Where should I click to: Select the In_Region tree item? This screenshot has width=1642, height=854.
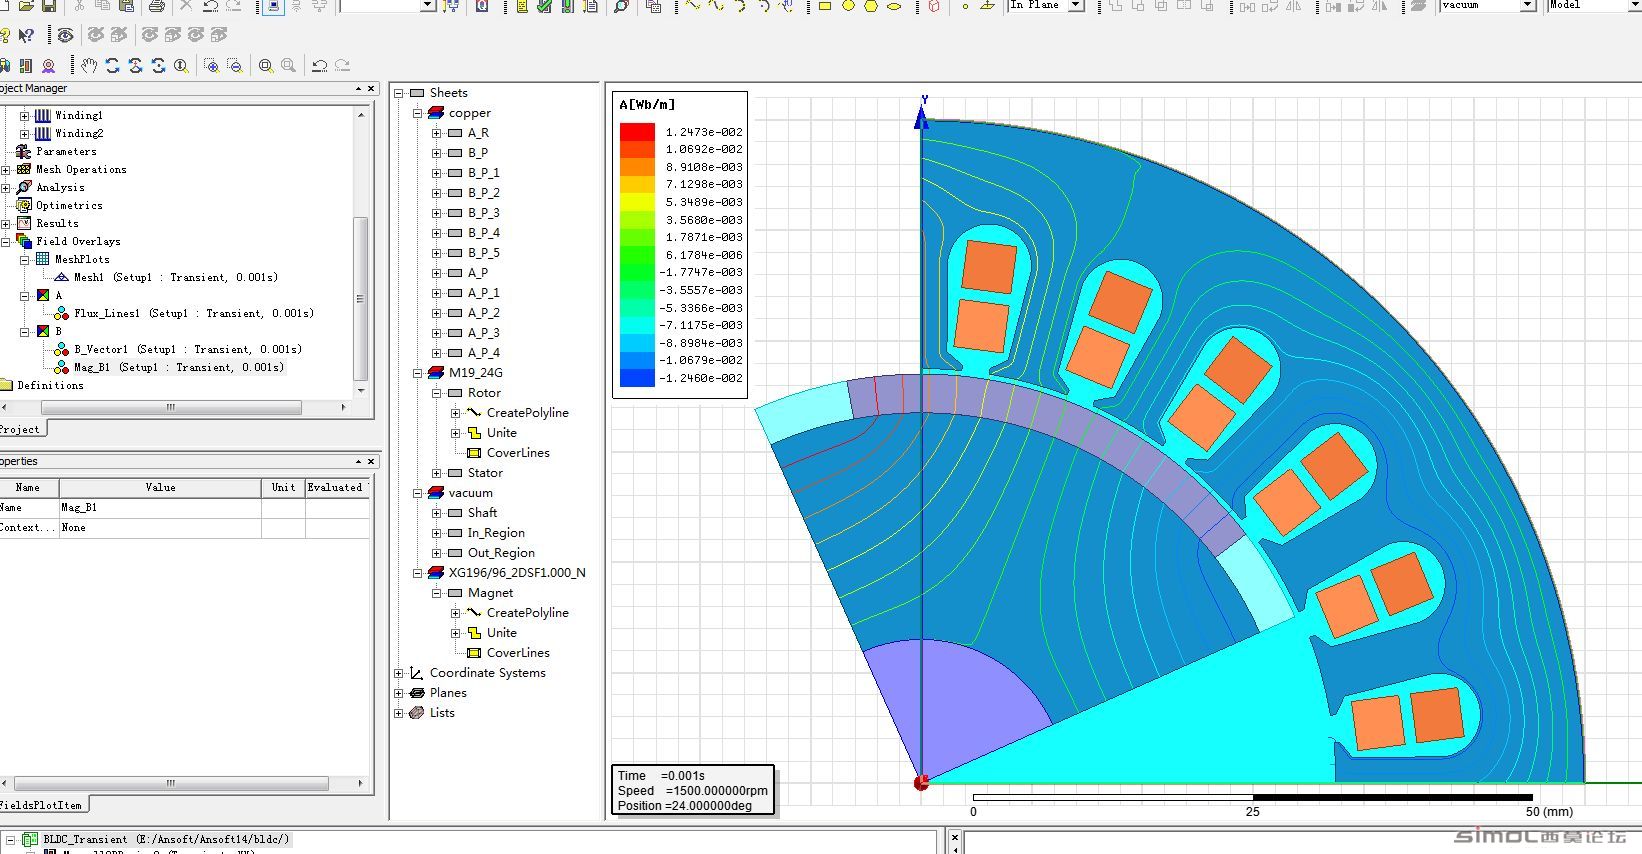(x=496, y=533)
